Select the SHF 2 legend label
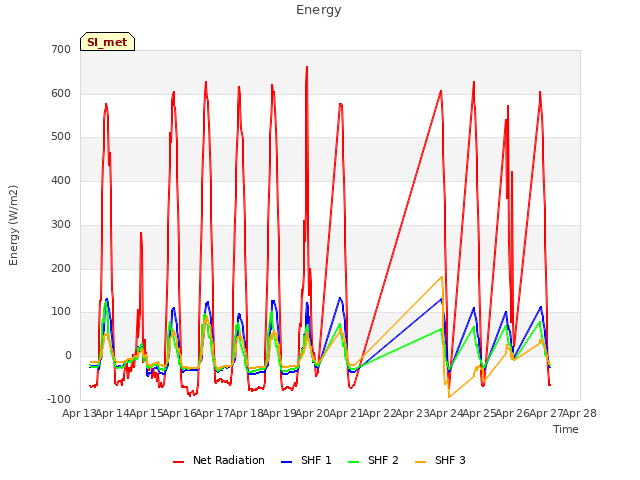 pos(383,460)
